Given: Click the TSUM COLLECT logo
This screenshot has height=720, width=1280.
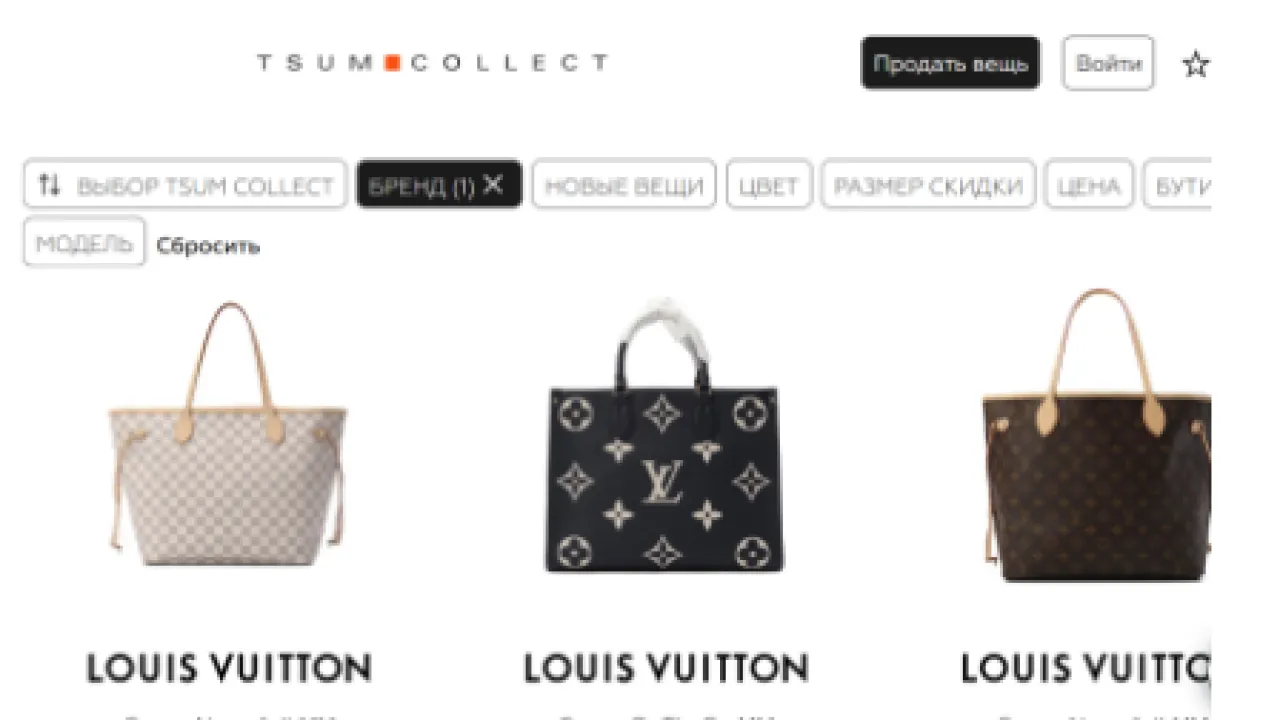Looking at the screenshot, I should (x=432, y=63).
